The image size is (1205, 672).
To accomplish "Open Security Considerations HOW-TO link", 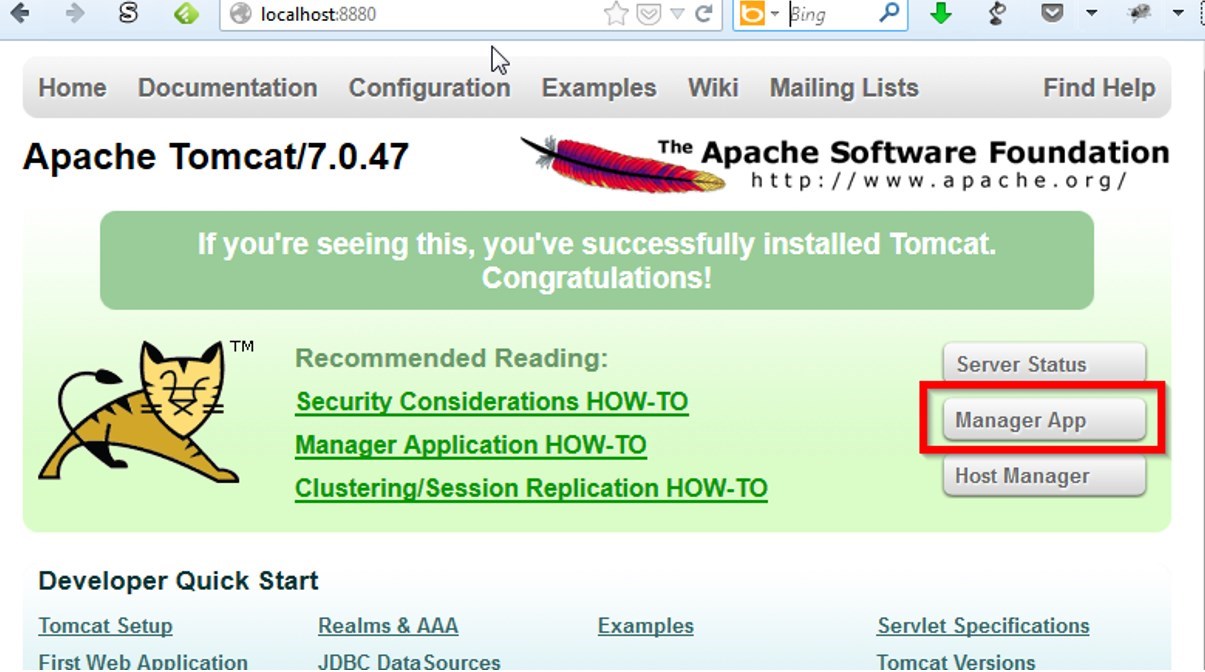I will click(492, 402).
